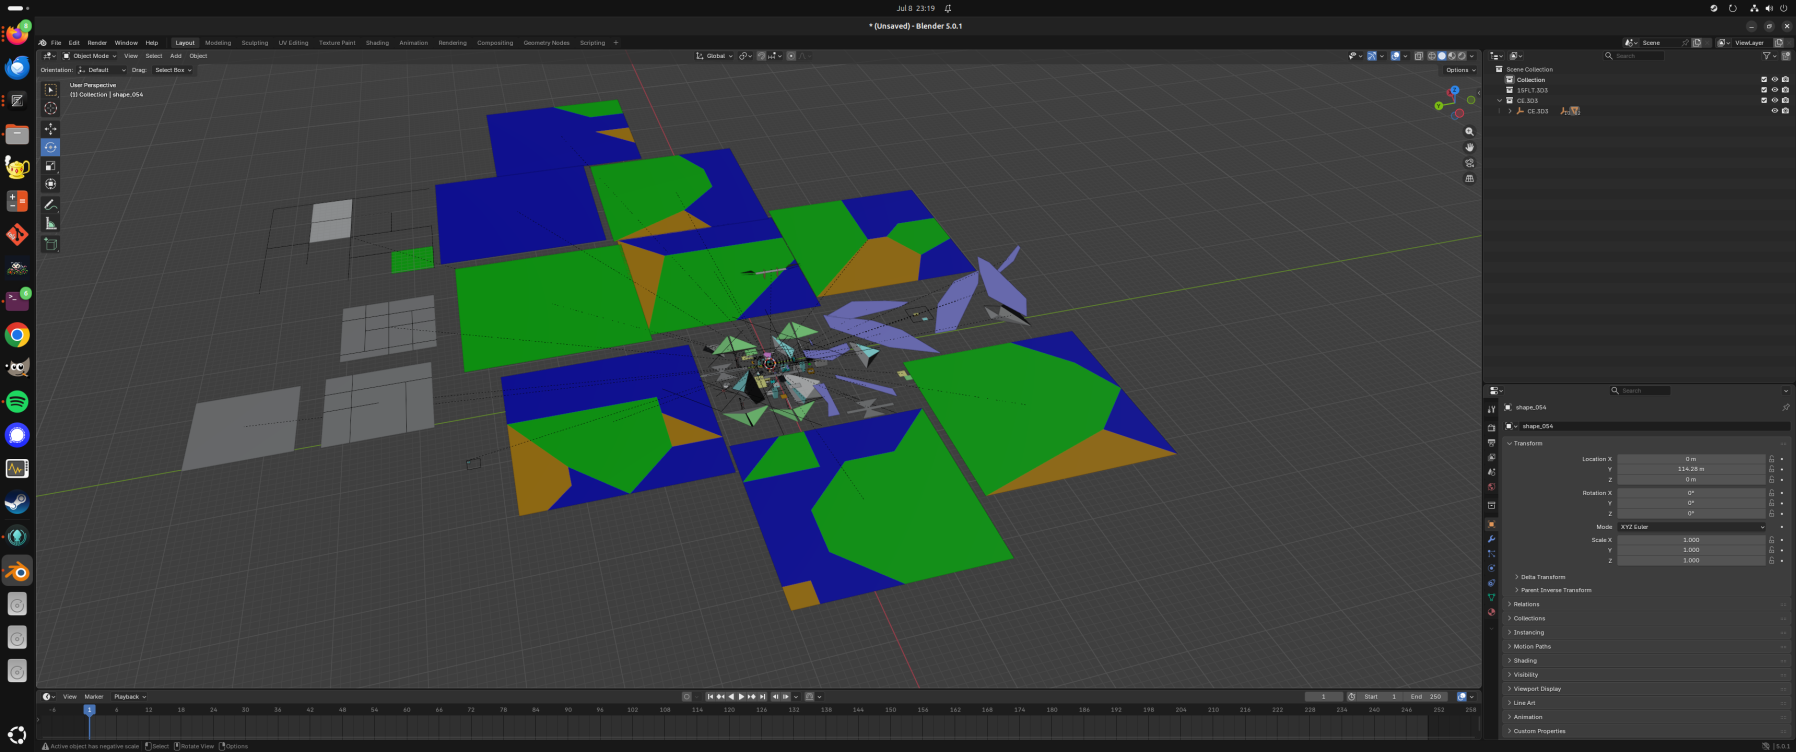Disable render camera for 15FLT.3D3 collection

1786,90
